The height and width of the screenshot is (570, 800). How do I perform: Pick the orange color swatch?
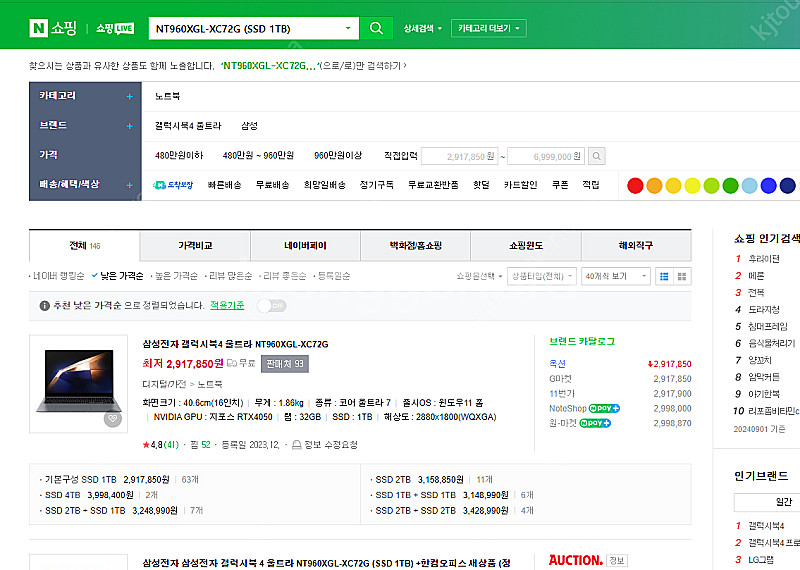(654, 186)
